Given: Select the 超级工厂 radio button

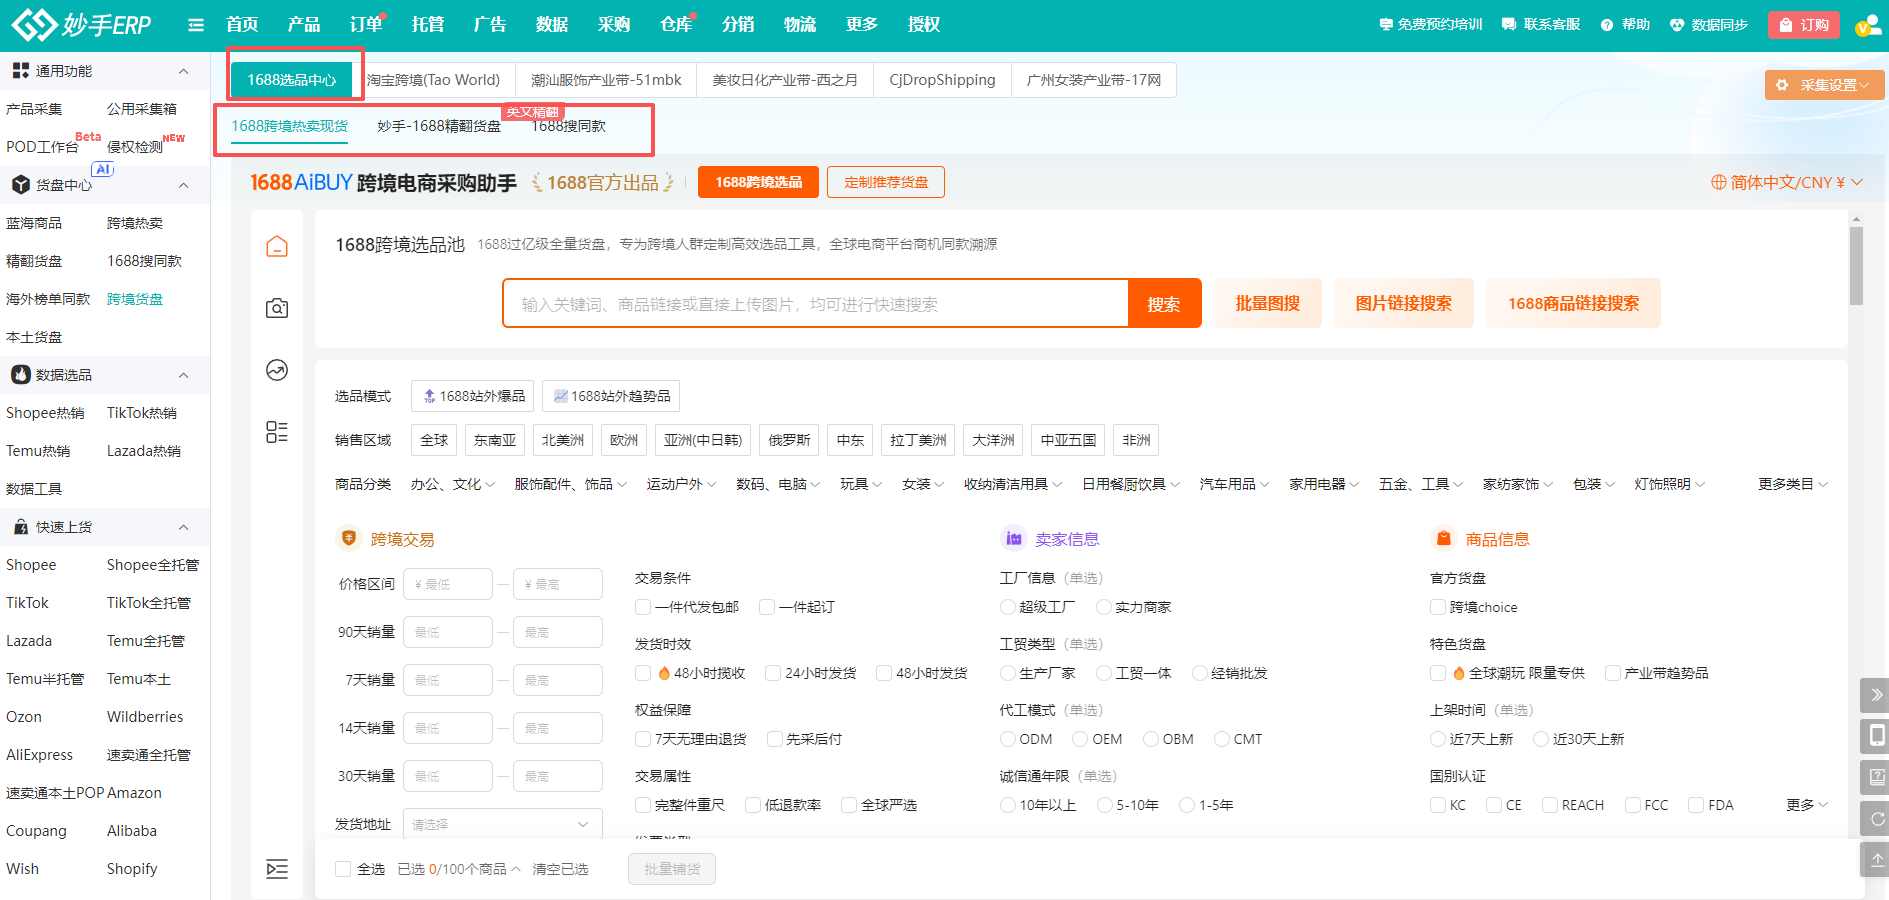Looking at the screenshot, I should [x=1008, y=607].
